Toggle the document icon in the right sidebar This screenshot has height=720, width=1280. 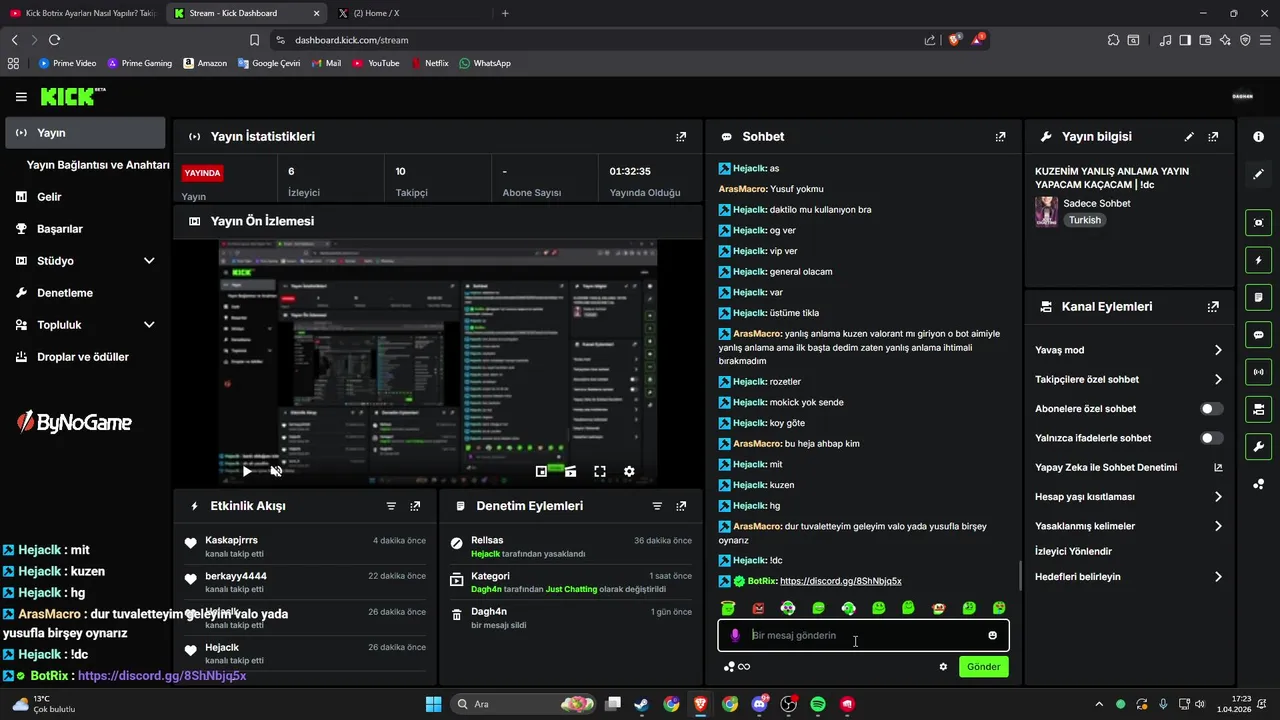pos(1258,298)
